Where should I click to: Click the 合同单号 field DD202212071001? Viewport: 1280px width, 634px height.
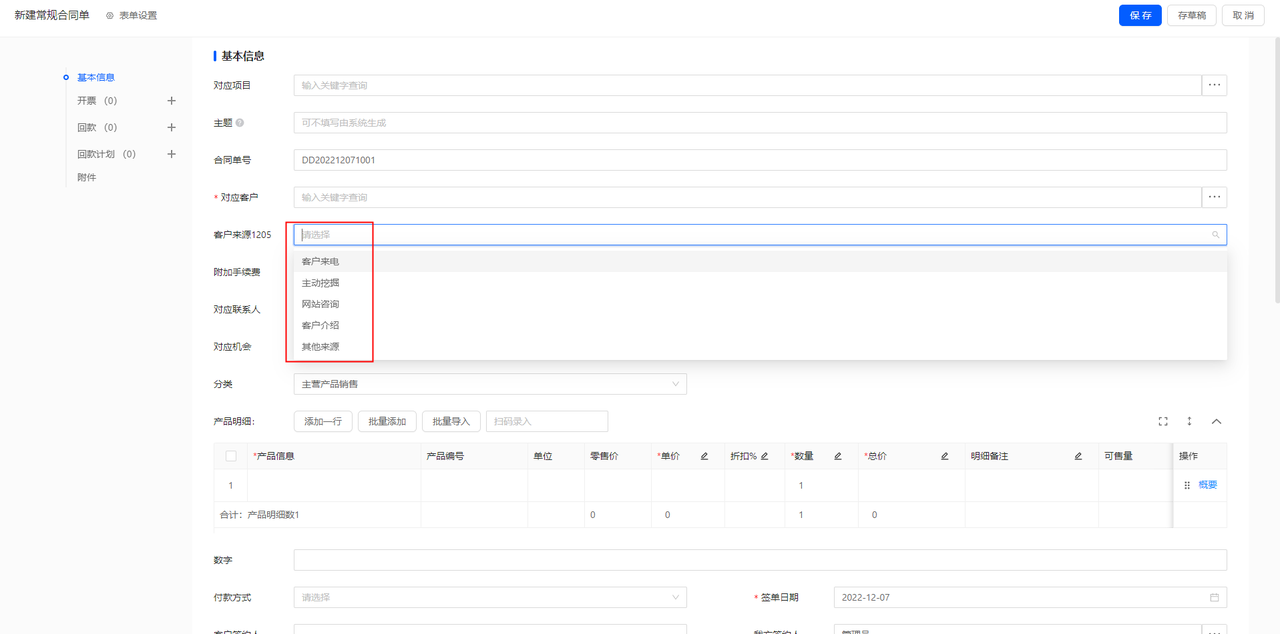pos(760,160)
